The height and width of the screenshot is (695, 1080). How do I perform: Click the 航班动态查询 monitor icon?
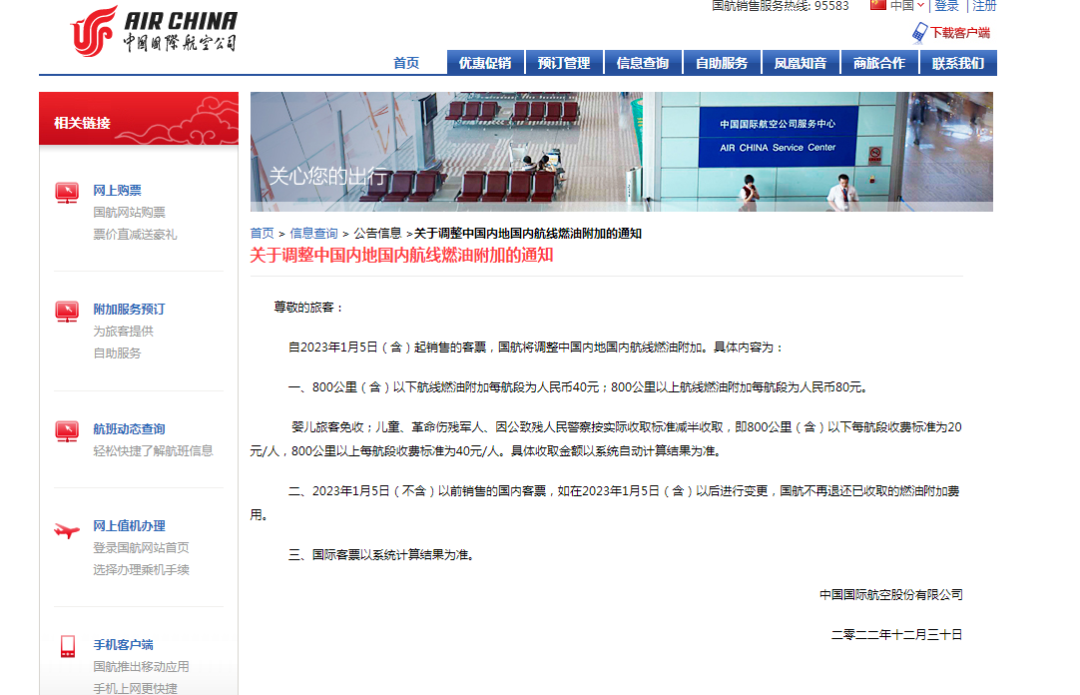point(67,431)
